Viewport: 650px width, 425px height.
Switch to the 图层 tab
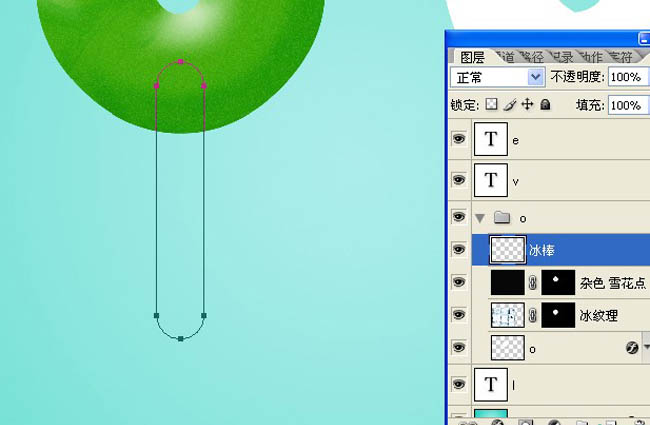coord(473,57)
